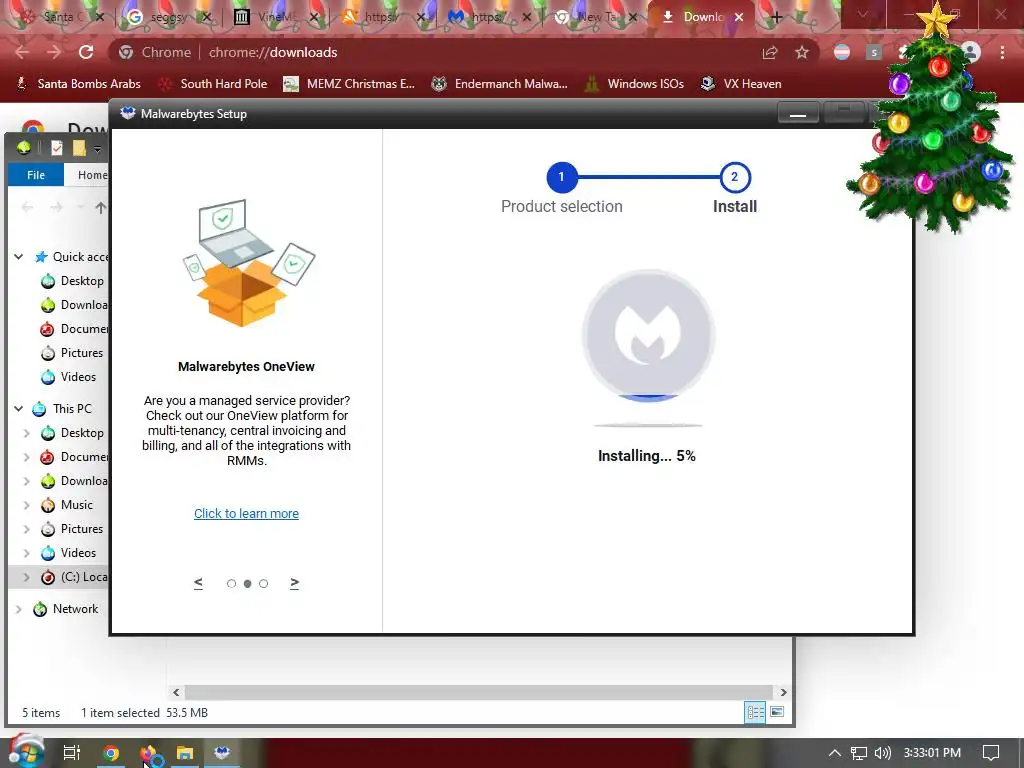Select the second carousel dot
The image size is (1024, 768).
pyautogui.click(x=248, y=584)
